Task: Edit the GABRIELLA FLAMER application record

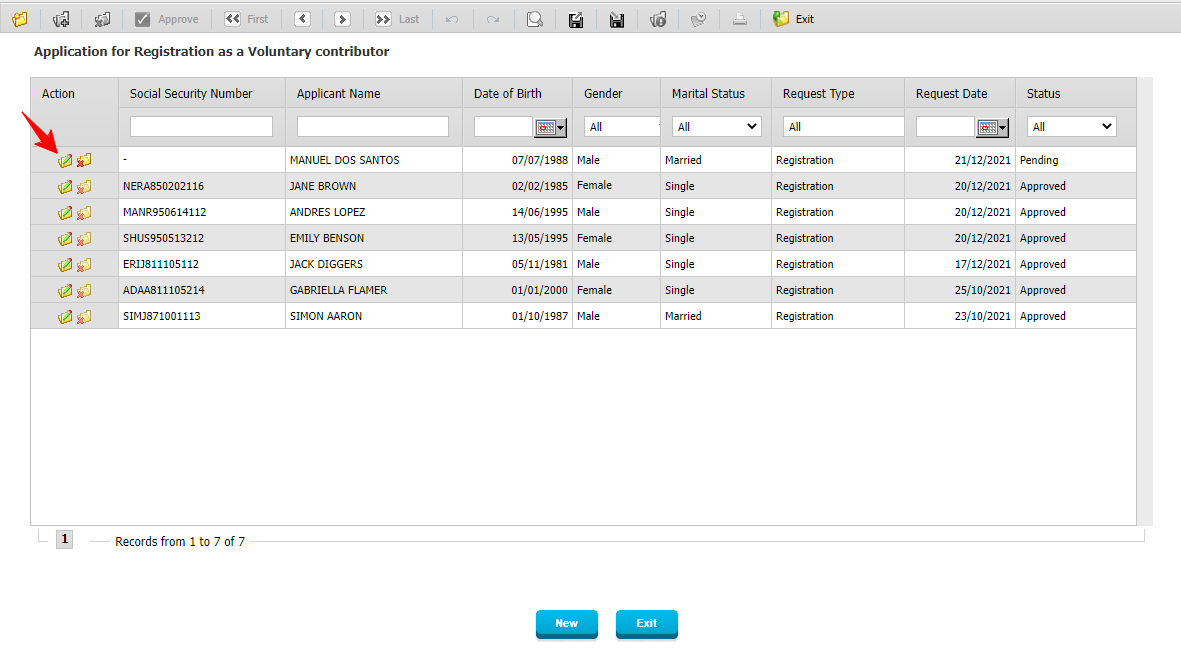Action: coord(66,291)
